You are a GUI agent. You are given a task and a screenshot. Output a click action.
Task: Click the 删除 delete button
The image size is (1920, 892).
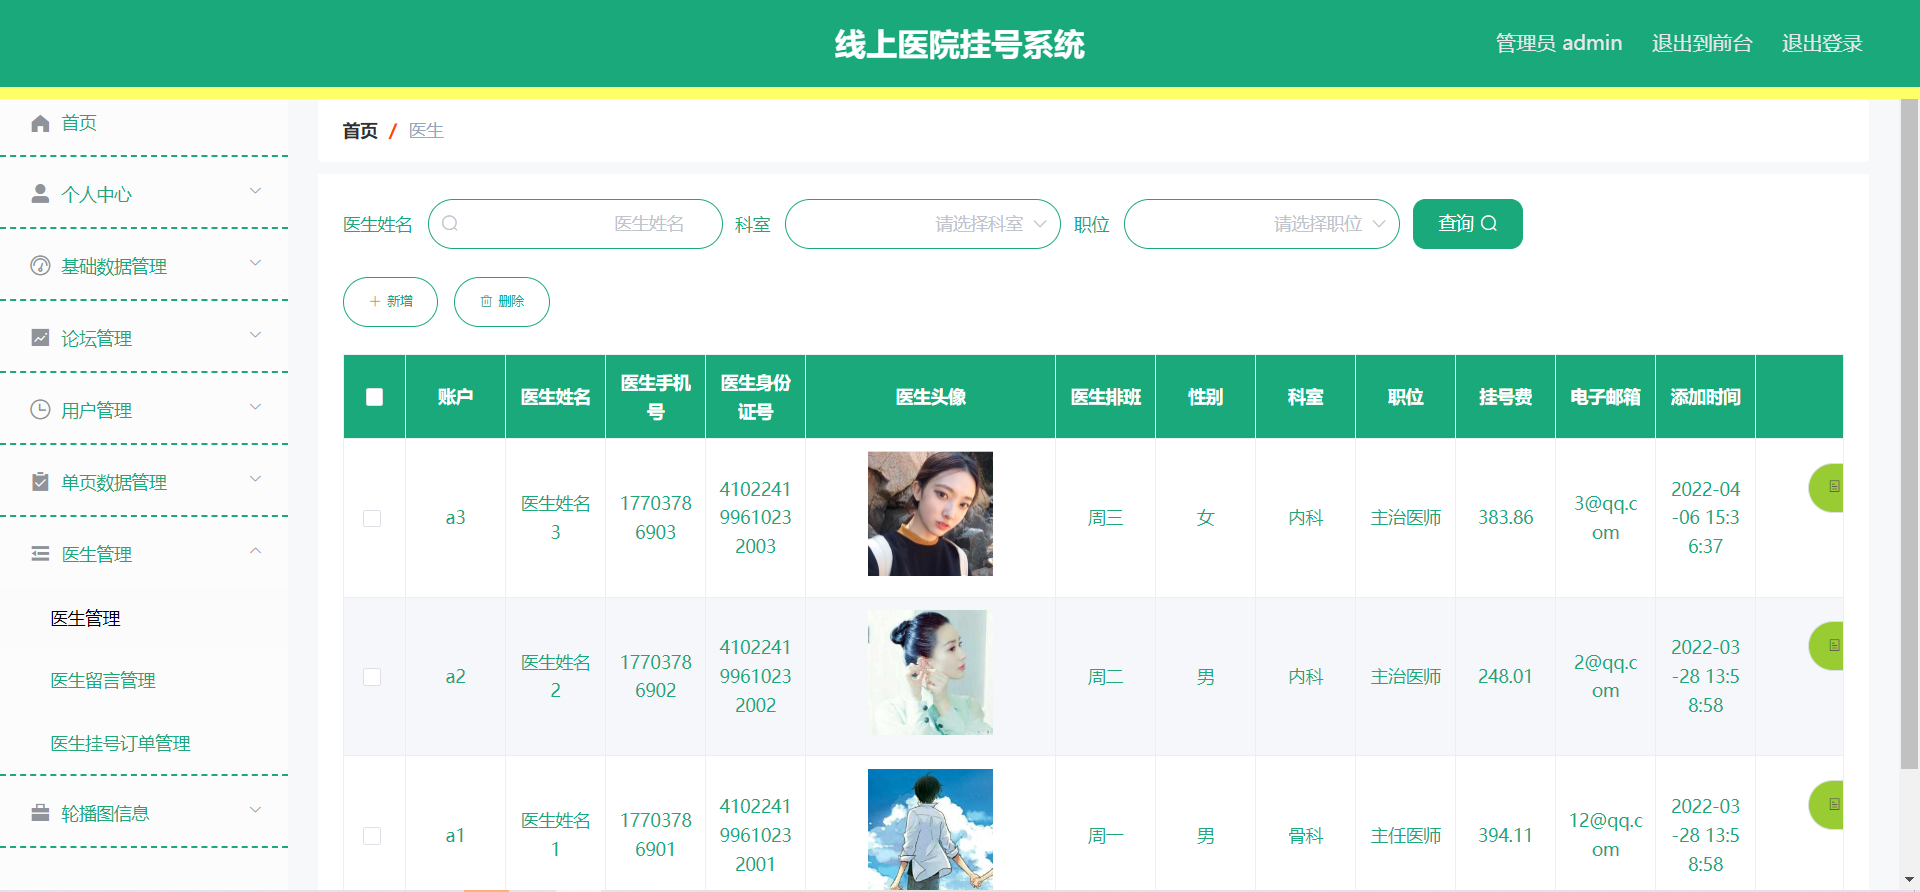(x=501, y=302)
